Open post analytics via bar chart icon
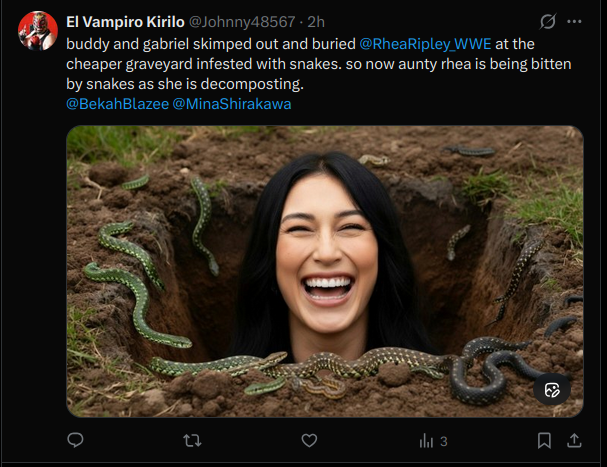This screenshot has width=607, height=467. [427, 440]
